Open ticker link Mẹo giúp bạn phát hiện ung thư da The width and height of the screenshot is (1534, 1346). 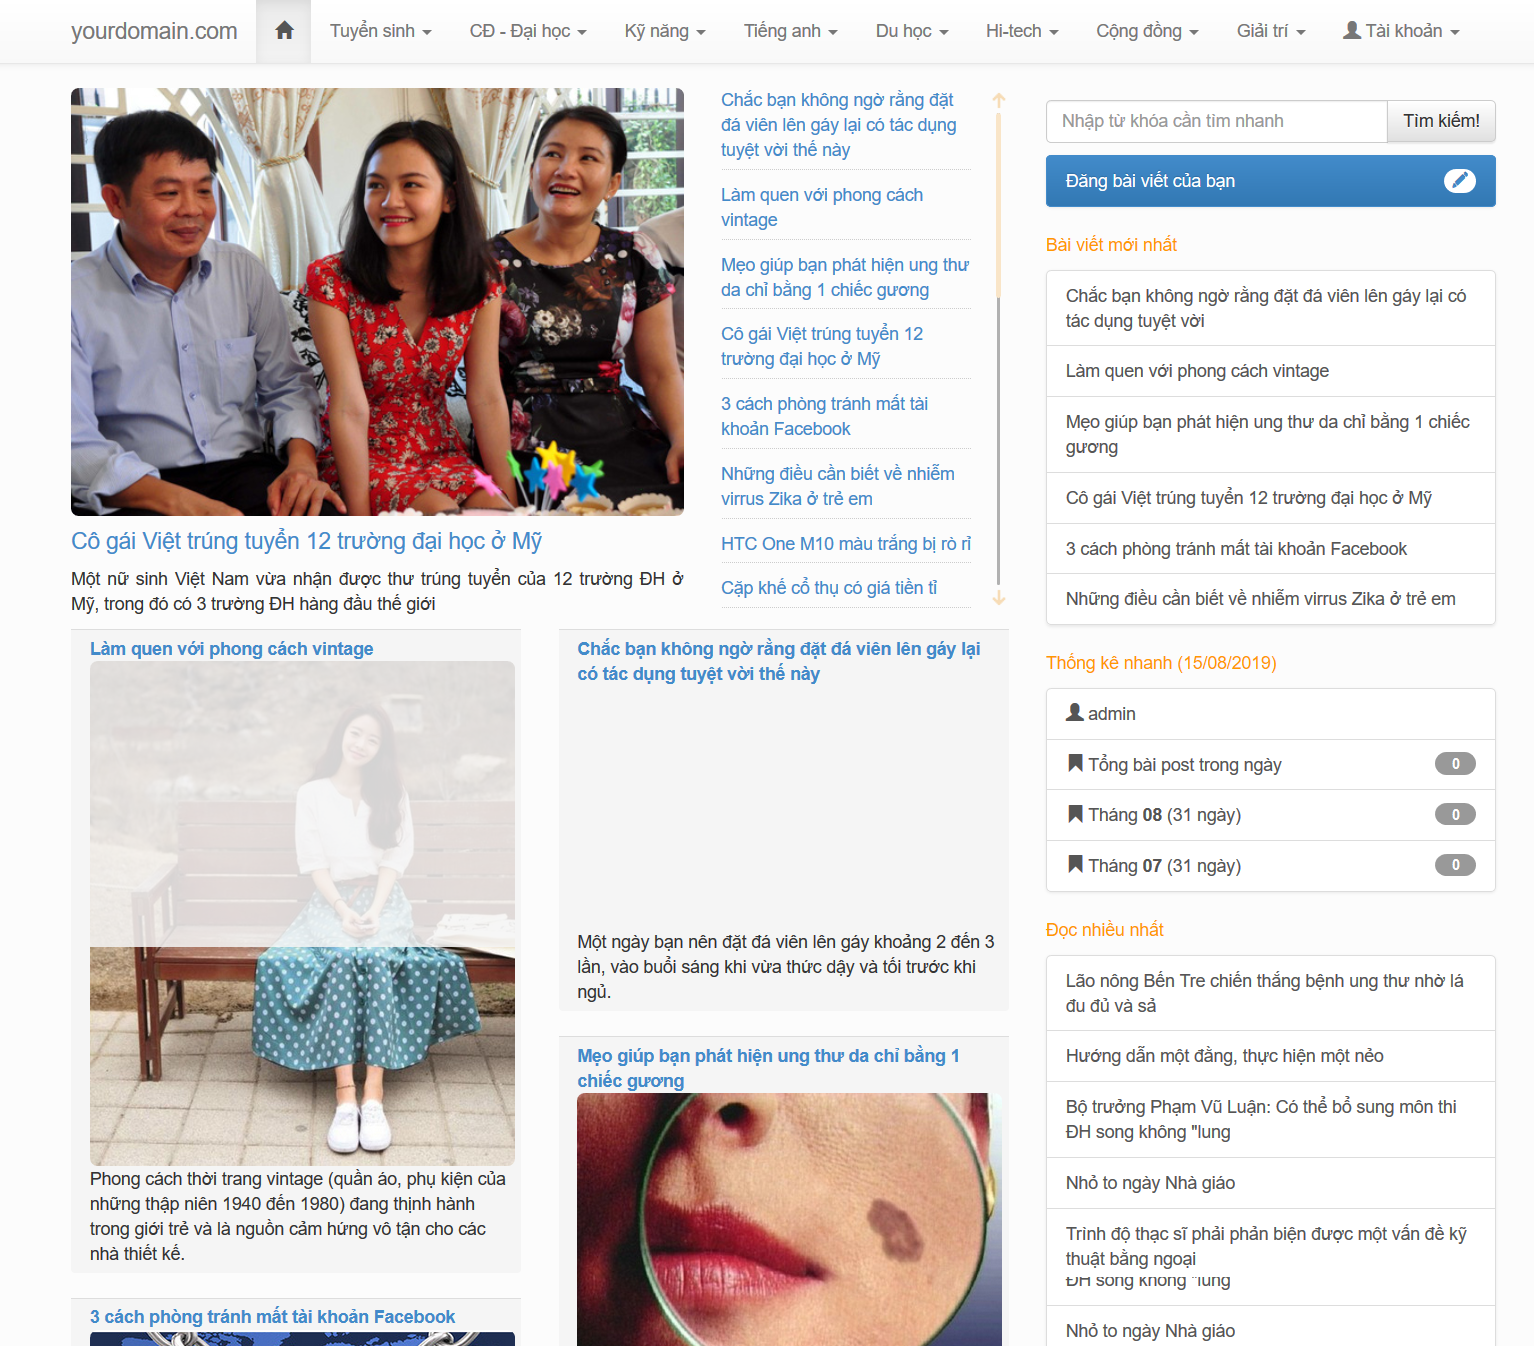coord(845,277)
